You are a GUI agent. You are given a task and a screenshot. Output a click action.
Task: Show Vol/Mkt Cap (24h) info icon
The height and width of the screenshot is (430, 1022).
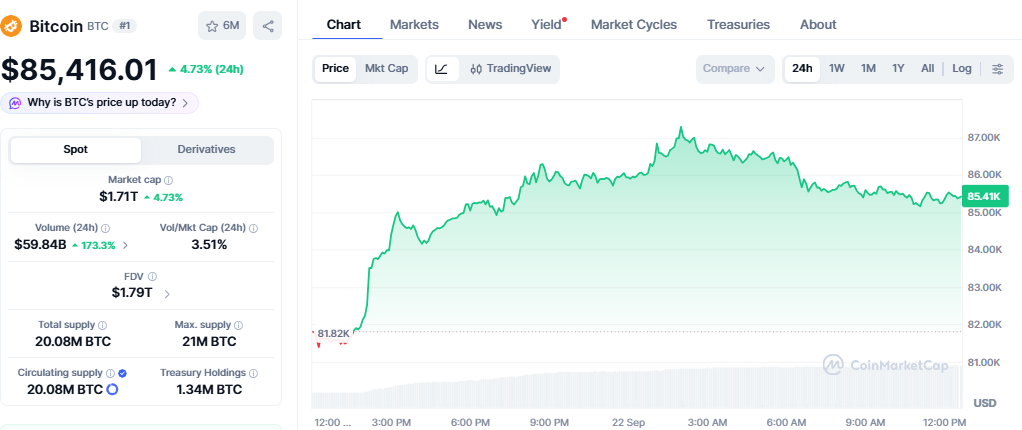253,228
